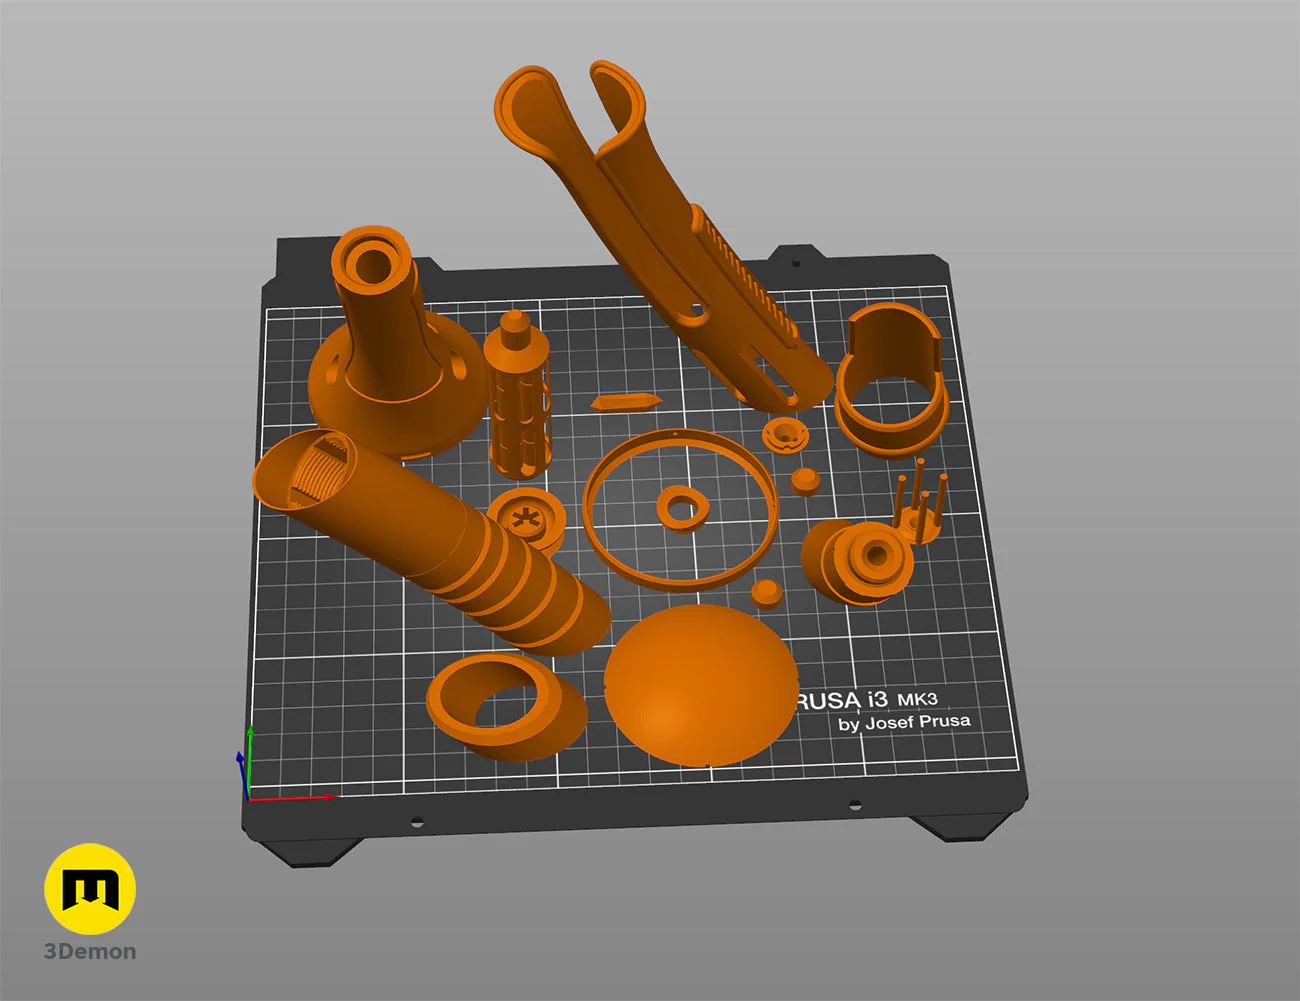Select the rounded nozzle cap model

click(857, 561)
